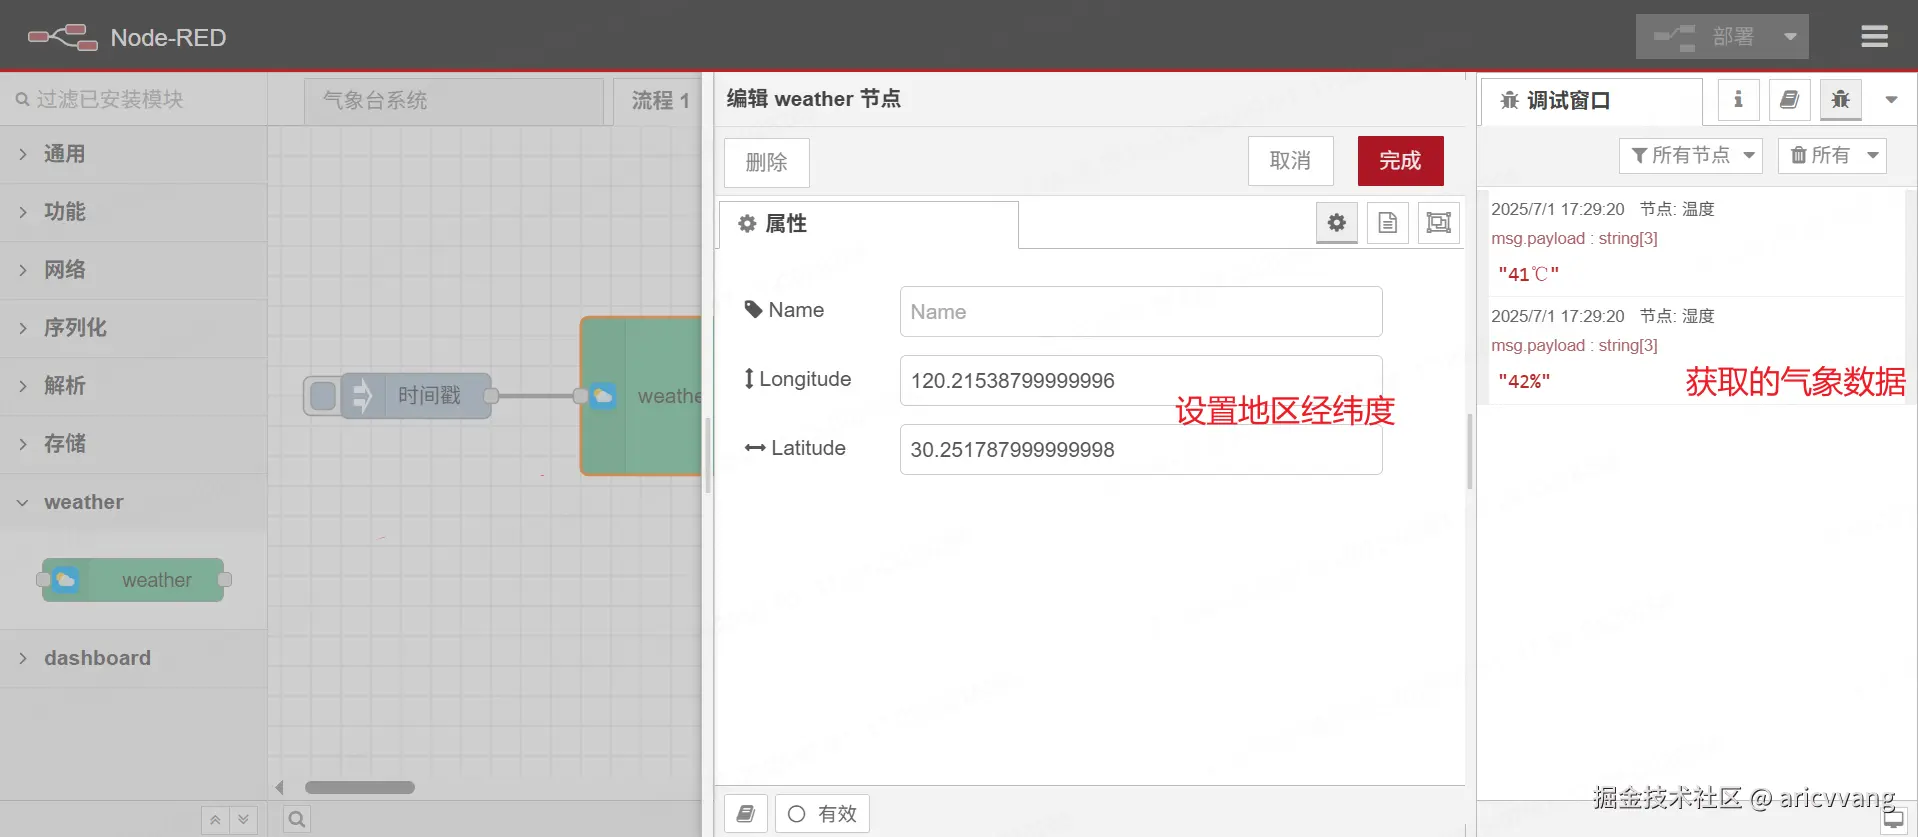Click the Node-RED logo icon
The width and height of the screenshot is (1918, 837).
[62, 38]
